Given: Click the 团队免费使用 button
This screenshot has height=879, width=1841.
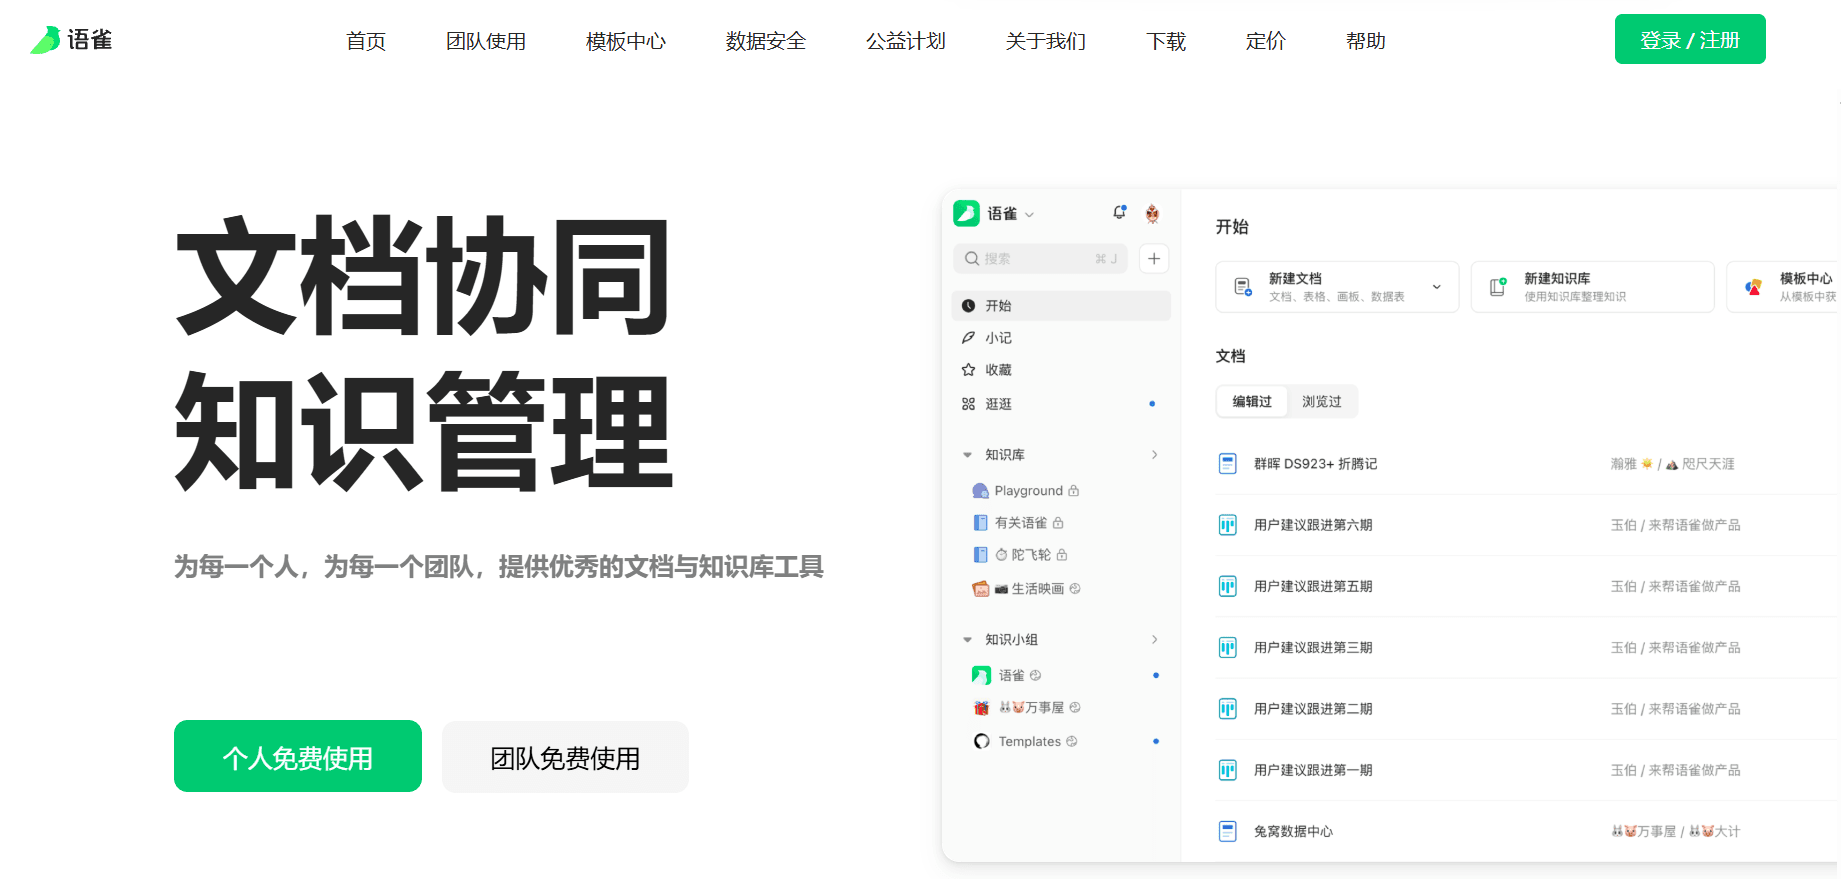Looking at the screenshot, I should pyautogui.click(x=565, y=757).
